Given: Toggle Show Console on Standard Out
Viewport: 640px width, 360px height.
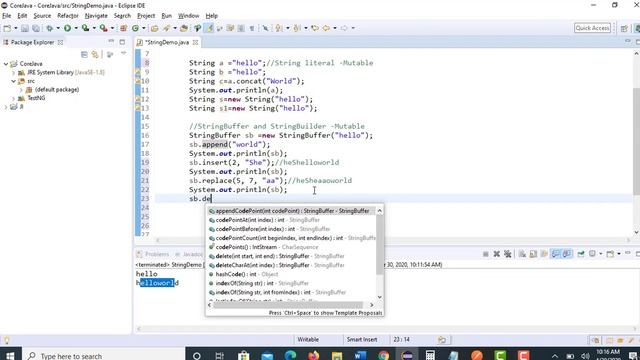Looking at the screenshot, I should coord(555,254).
